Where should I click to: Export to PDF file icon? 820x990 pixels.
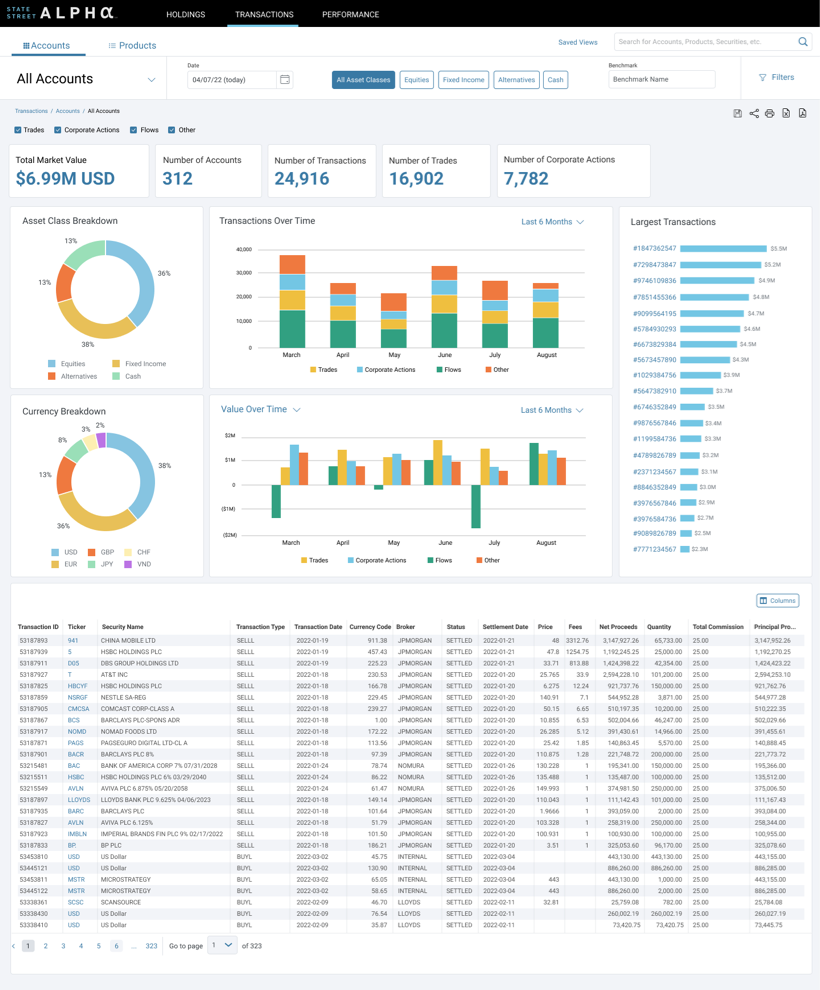[x=802, y=114]
